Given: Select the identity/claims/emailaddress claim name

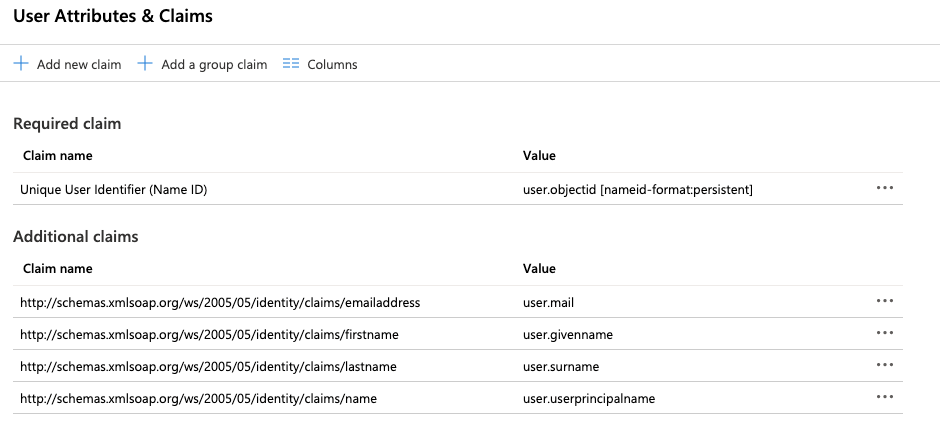Looking at the screenshot, I should pos(220,302).
